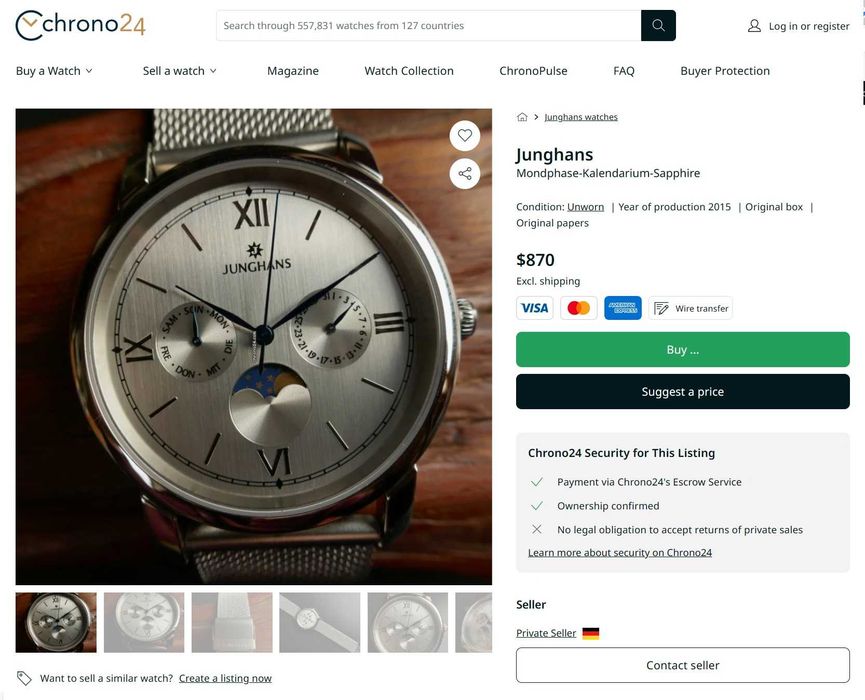Click the user account icon
Image resolution: width=865 pixels, height=700 pixels.
click(754, 26)
